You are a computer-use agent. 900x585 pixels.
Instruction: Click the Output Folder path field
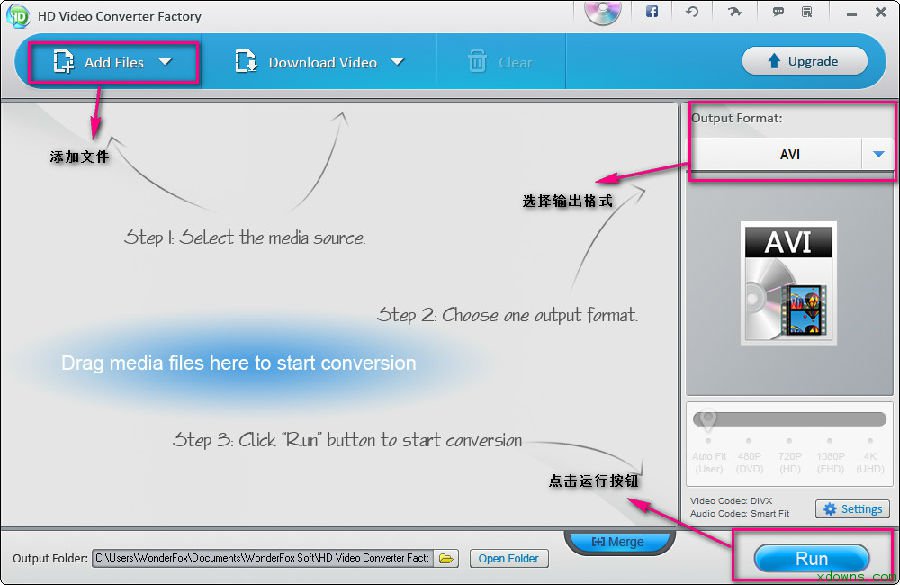click(x=263, y=558)
